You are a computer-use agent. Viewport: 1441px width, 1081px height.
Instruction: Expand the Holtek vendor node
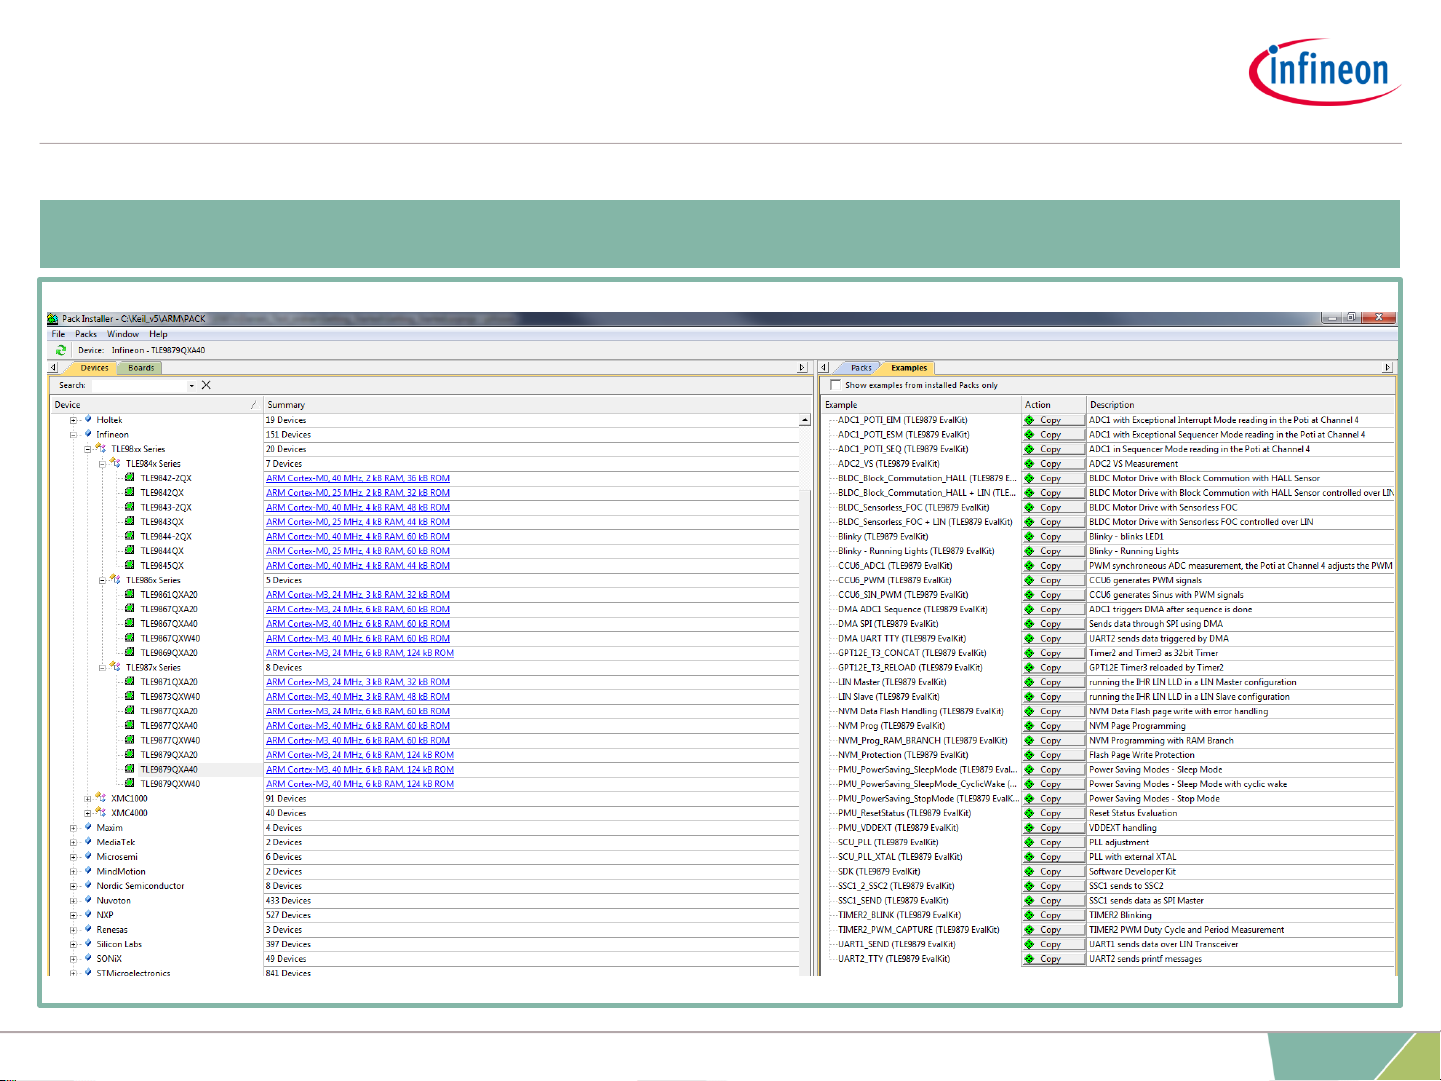[x=74, y=420]
